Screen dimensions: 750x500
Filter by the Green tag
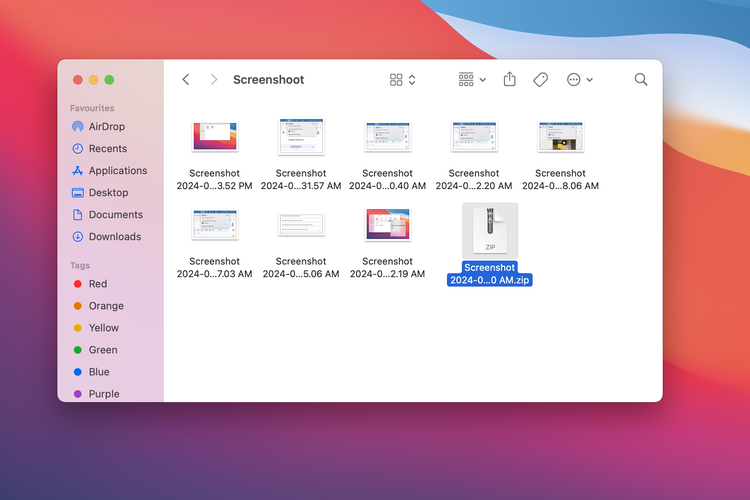102,350
